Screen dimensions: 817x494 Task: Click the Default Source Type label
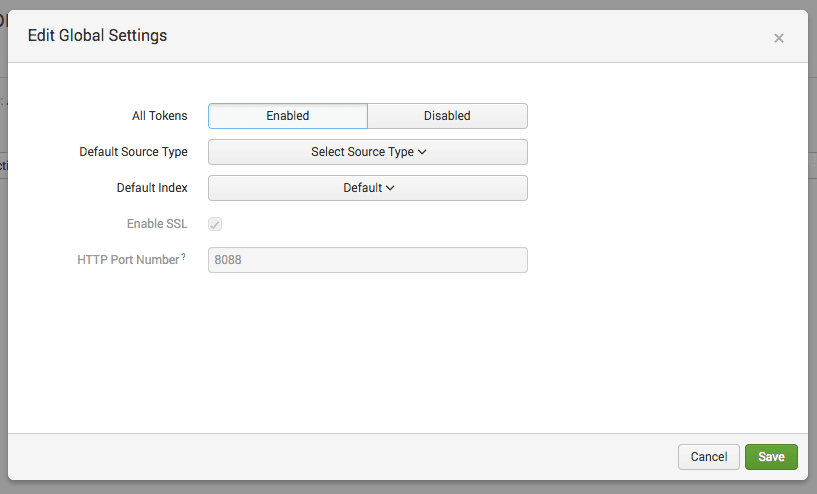133,152
